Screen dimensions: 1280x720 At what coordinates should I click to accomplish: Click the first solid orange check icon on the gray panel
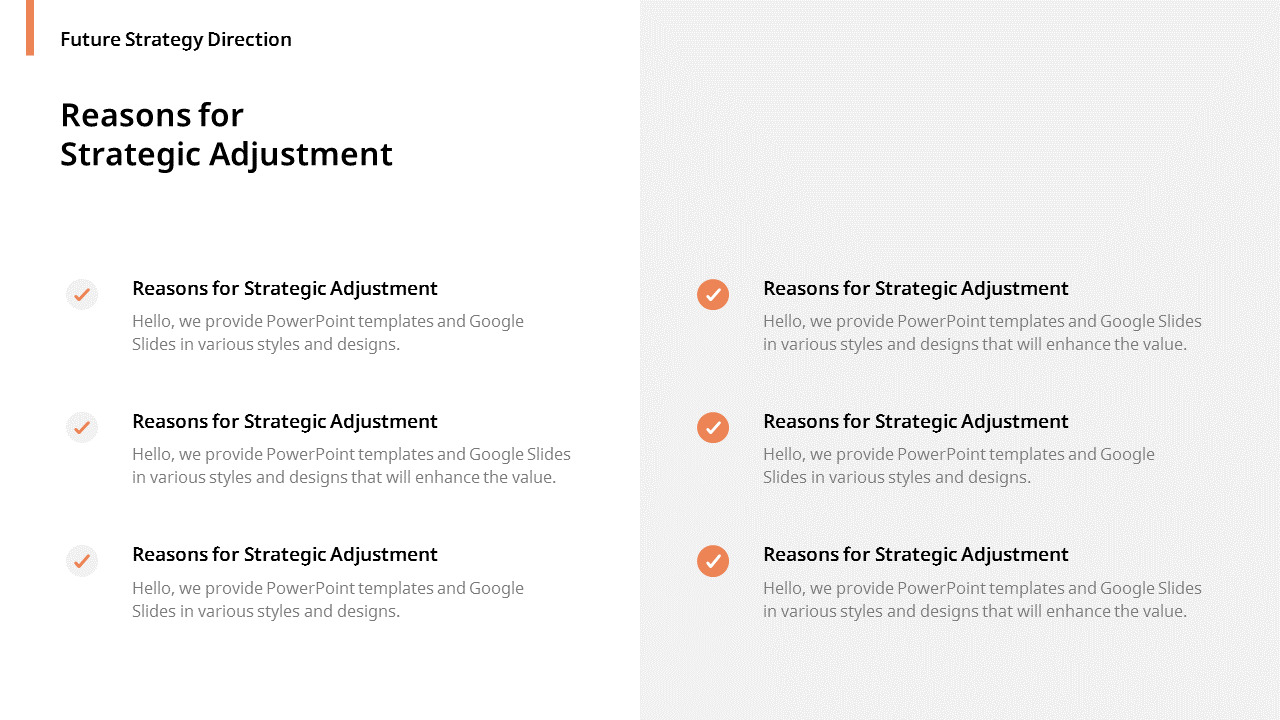(713, 294)
